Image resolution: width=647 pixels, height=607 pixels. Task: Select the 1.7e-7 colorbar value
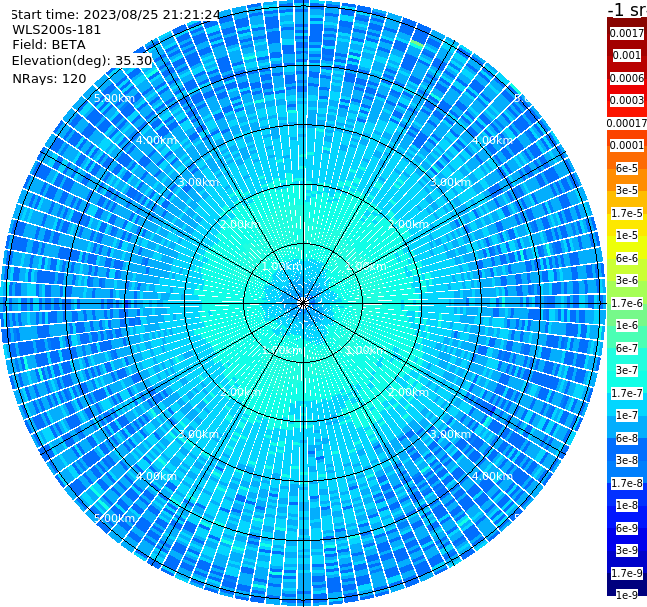pos(627,393)
